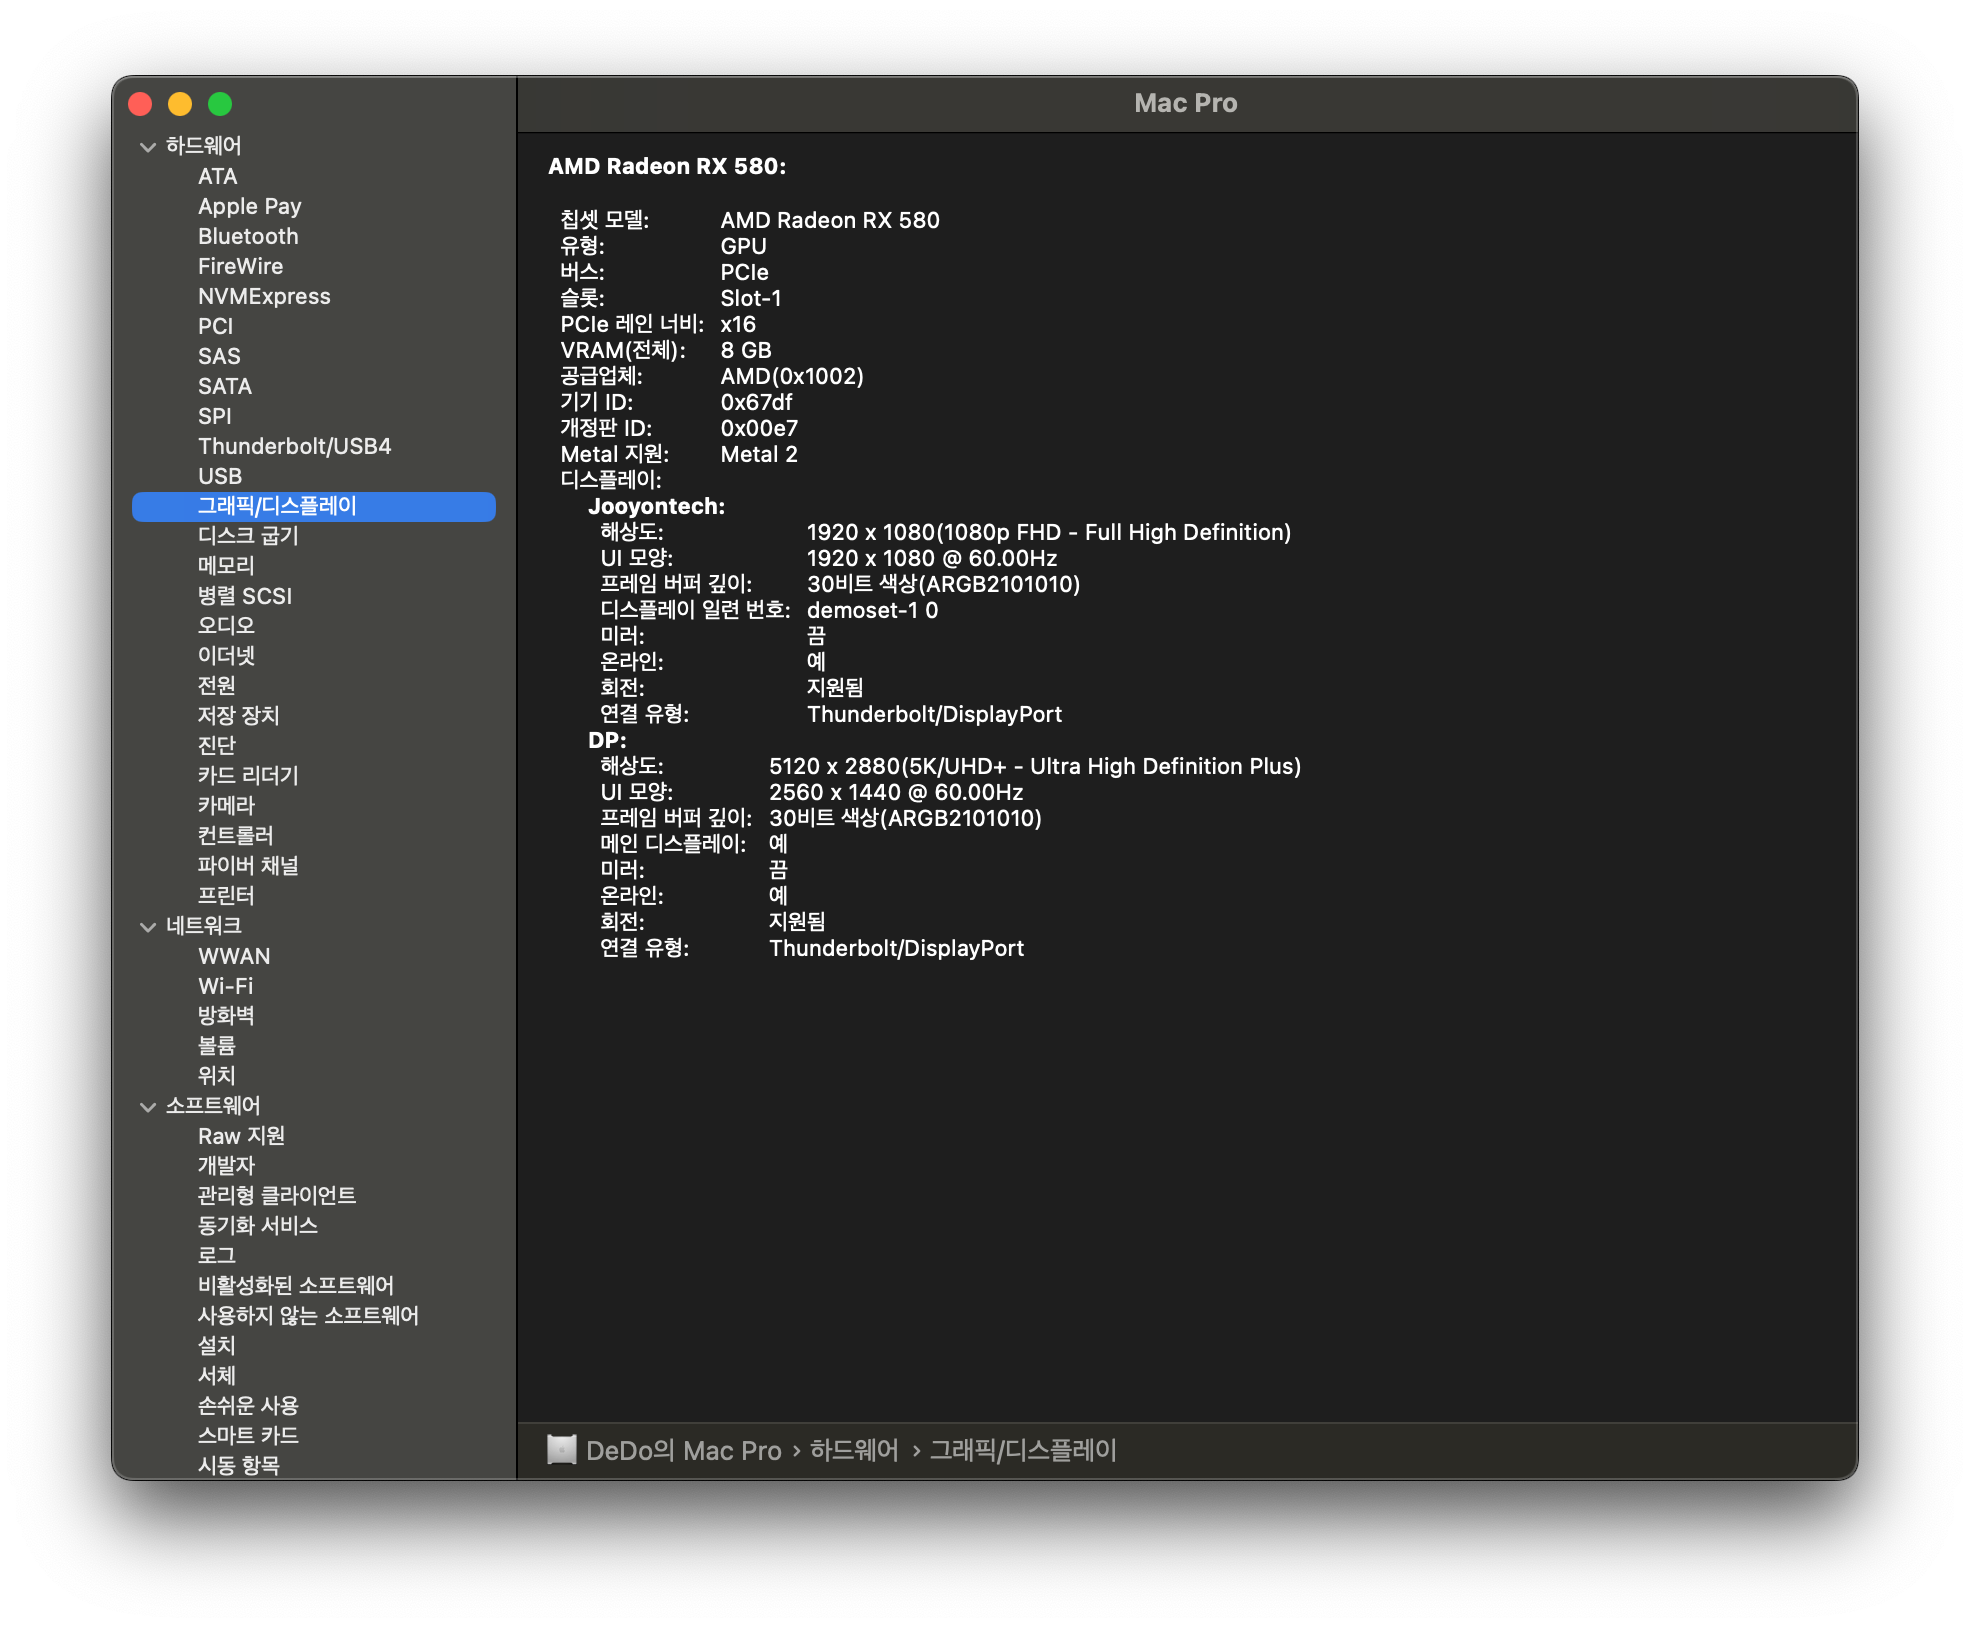This screenshot has height=1628, width=1970.
Task: Select Apple Pay in the sidebar
Action: tap(250, 207)
